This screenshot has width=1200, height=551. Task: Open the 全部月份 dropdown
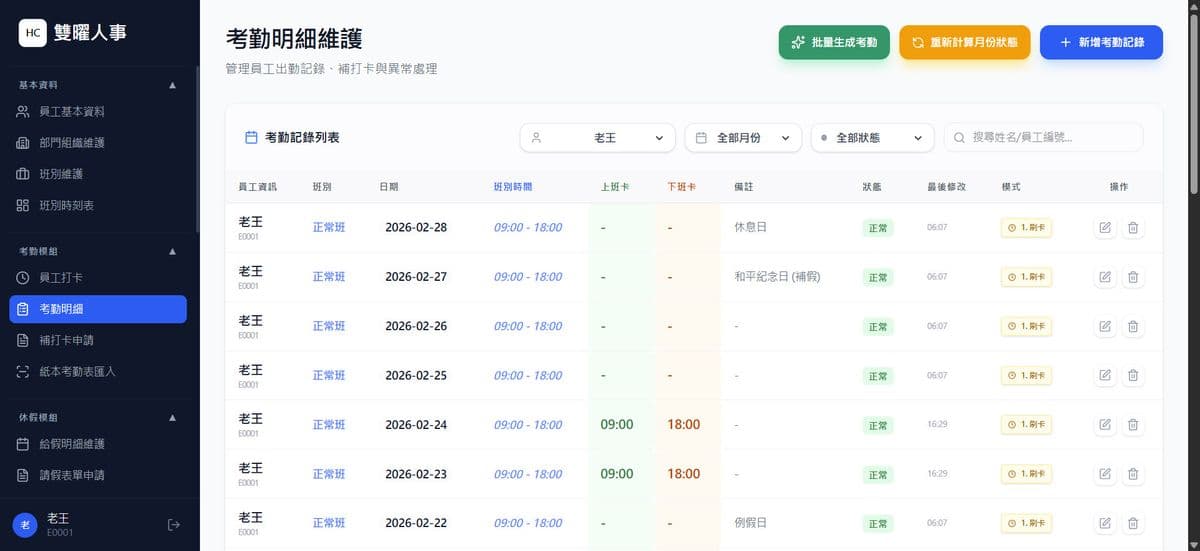(x=743, y=138)
